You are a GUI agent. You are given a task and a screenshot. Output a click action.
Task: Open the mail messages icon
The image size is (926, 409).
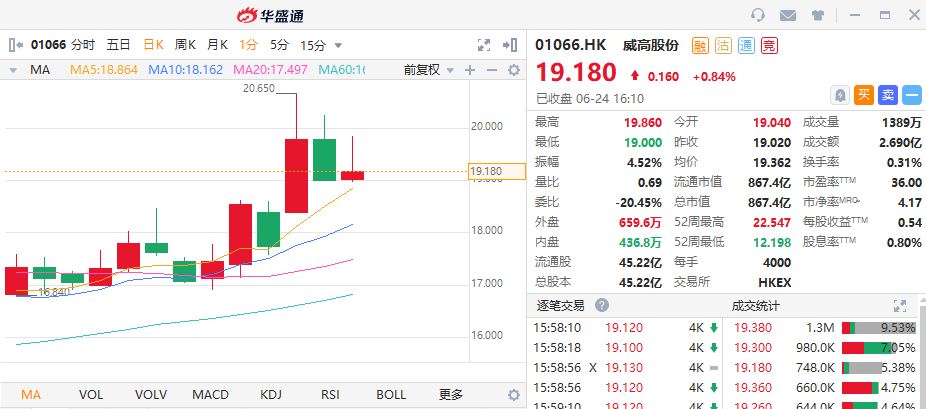pos(788,15)
